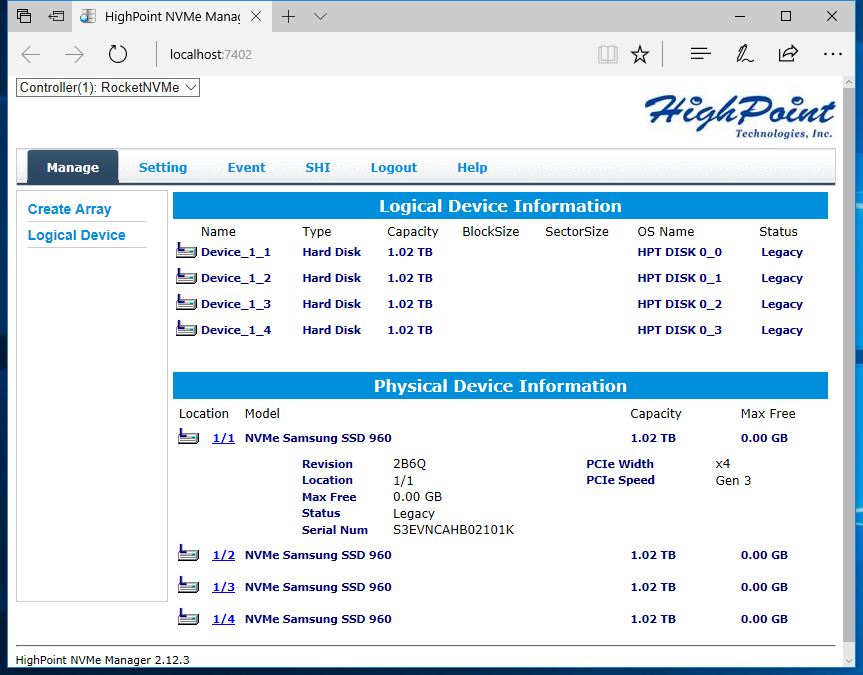Add page to favorites with star icon
Image resolution: width=863 pixels, height=675 pixels.
(x=640, y=55)
